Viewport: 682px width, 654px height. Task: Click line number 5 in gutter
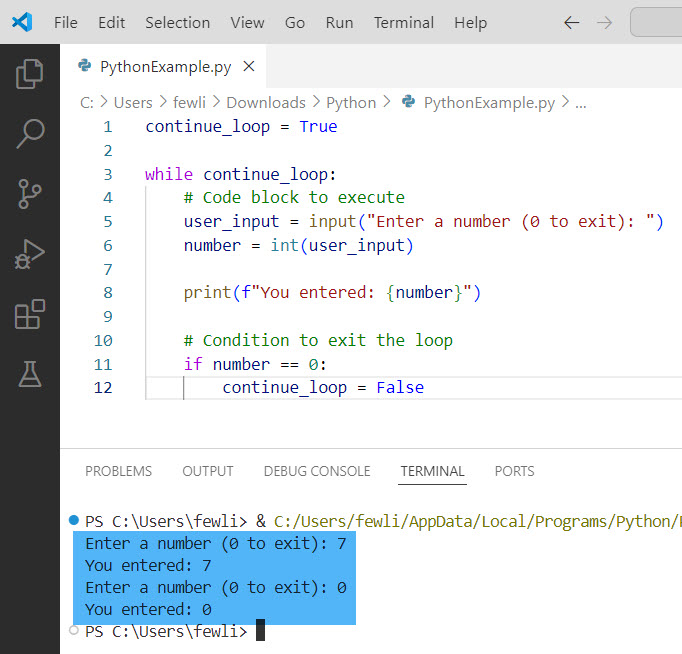pyautogui.click(x=108, y=222)
